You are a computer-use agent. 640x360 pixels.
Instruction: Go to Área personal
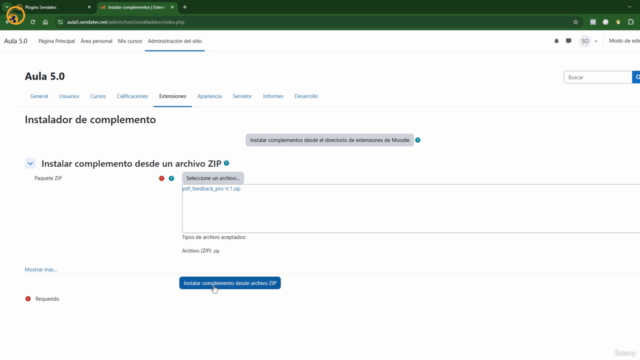coord(96,41)
